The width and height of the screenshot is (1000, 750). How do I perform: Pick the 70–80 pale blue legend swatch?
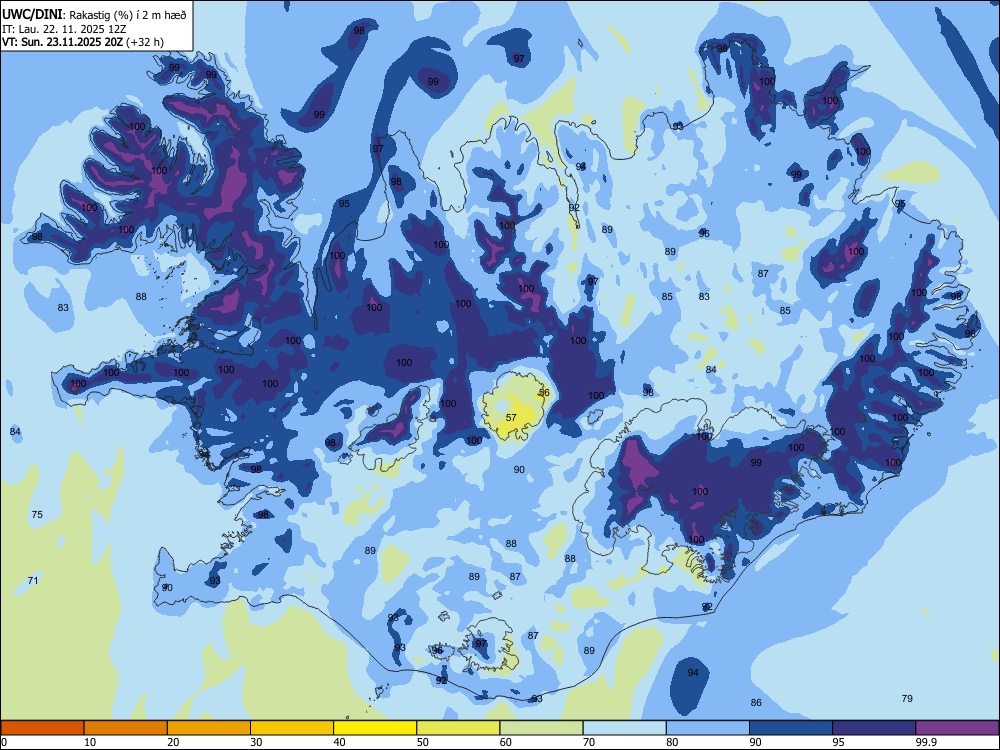[625, 728]
